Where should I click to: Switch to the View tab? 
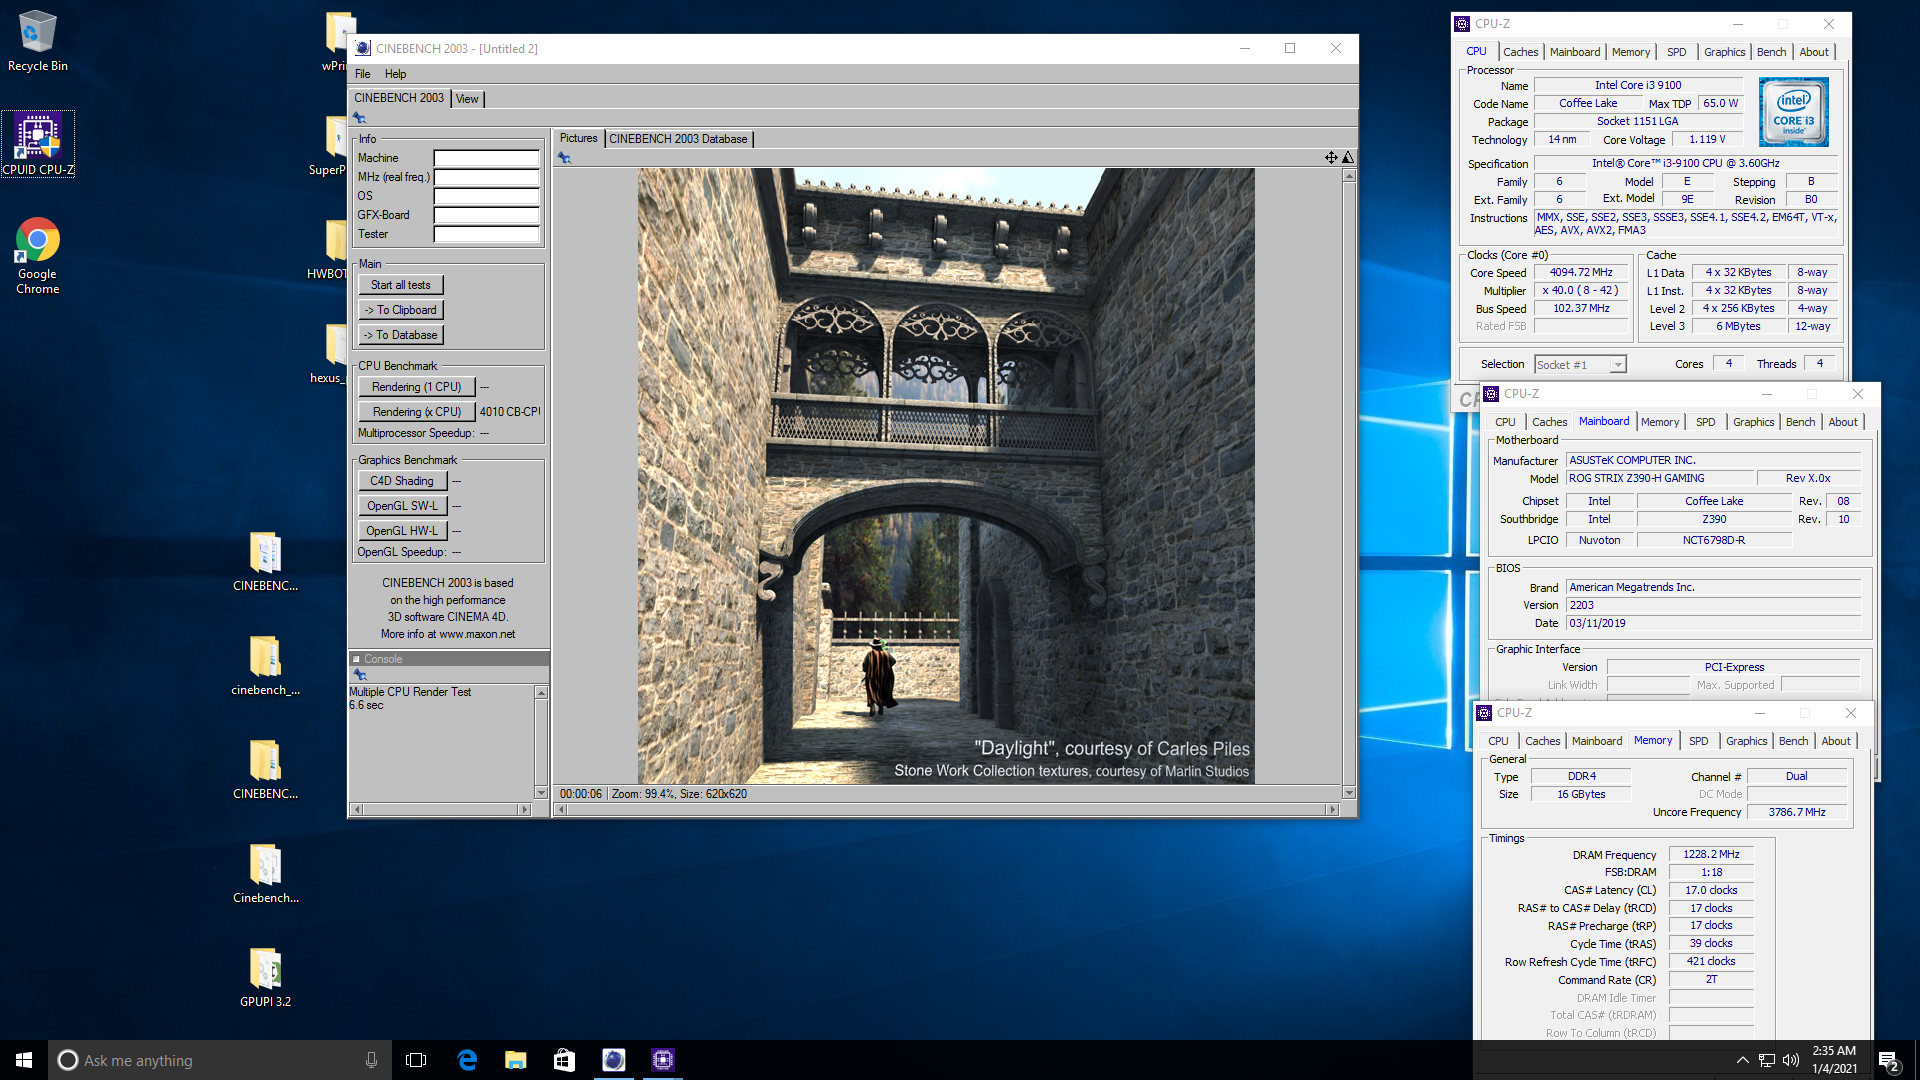467,99
